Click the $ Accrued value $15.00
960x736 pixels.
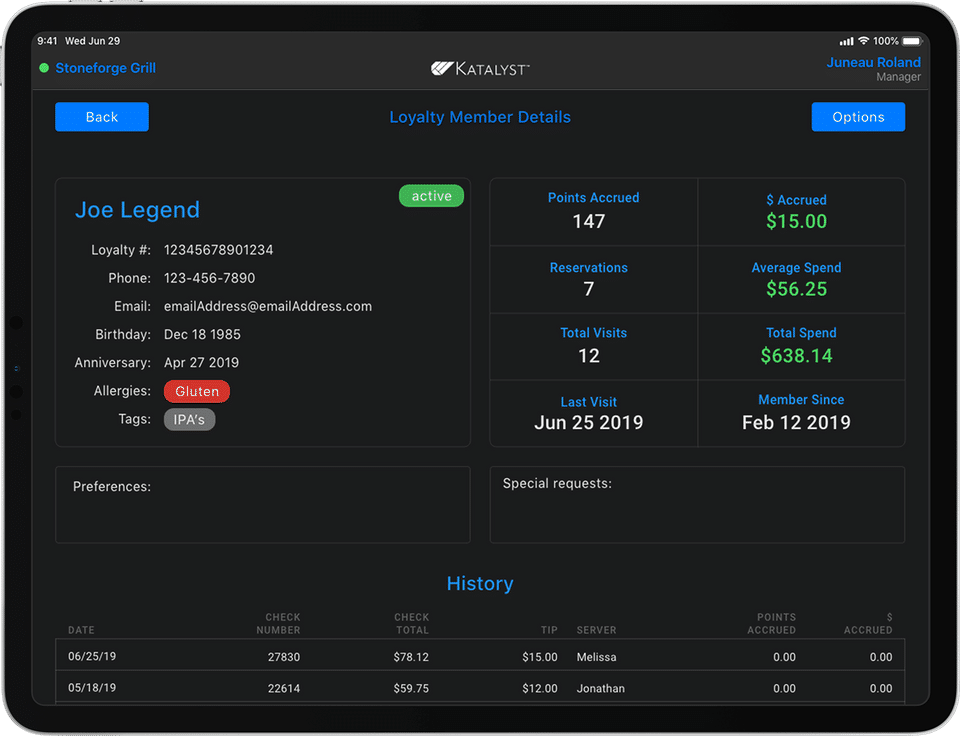coord(797,221)
